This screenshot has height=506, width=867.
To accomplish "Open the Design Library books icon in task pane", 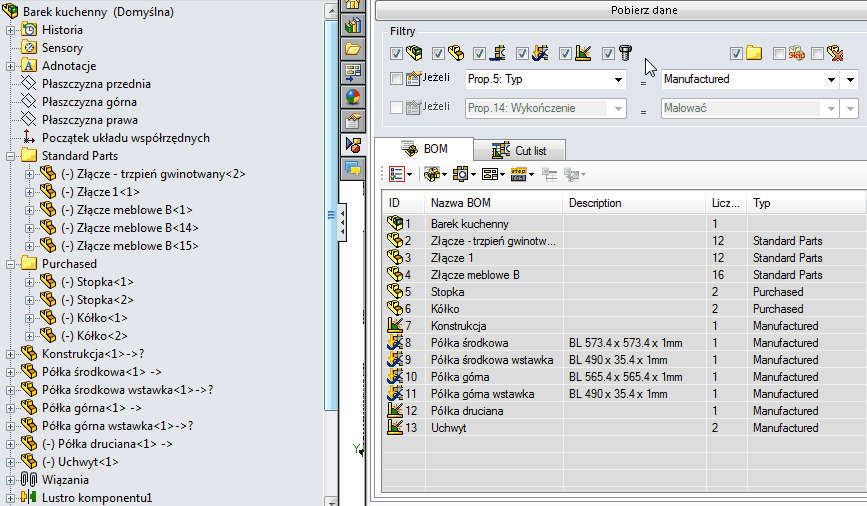I will pyautogui.click(x=353, y=25).
